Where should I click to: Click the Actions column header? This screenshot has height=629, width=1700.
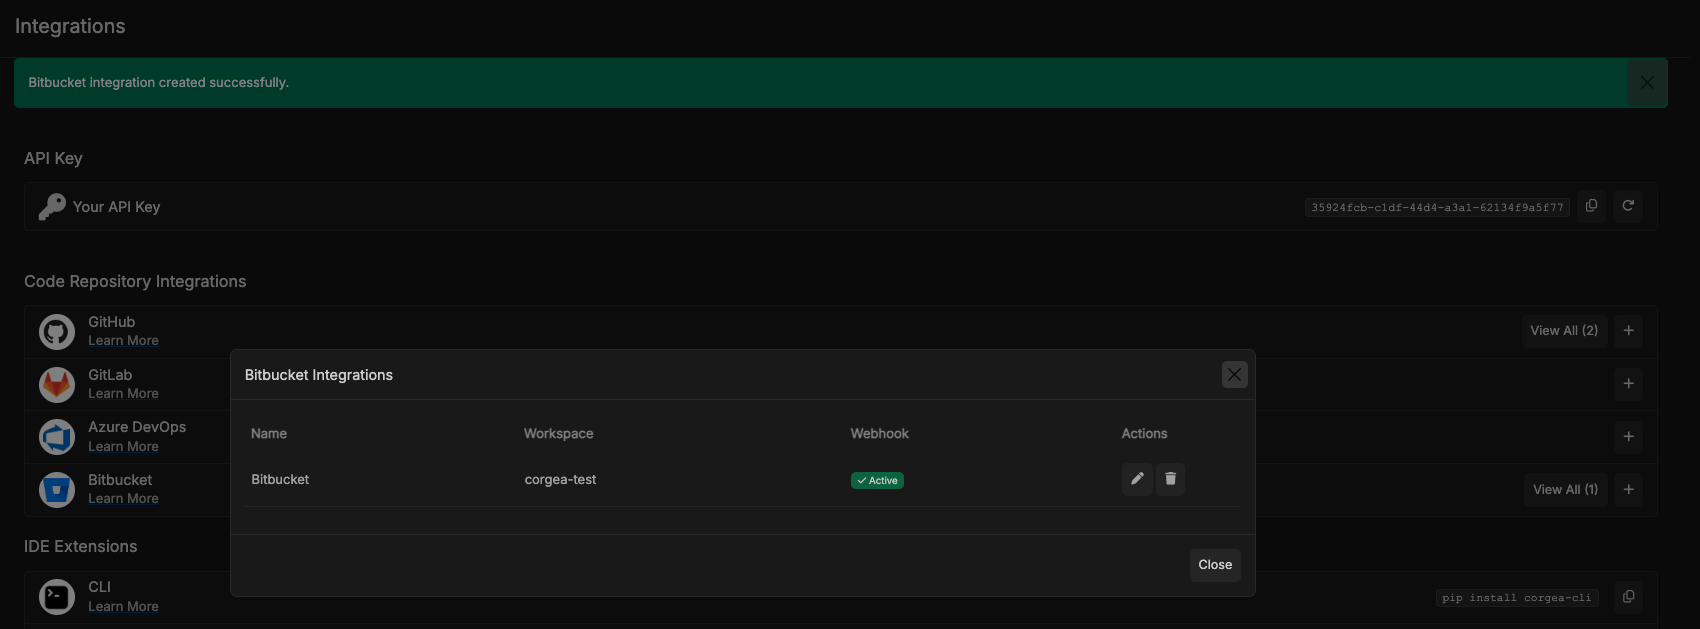[1144, 434]
